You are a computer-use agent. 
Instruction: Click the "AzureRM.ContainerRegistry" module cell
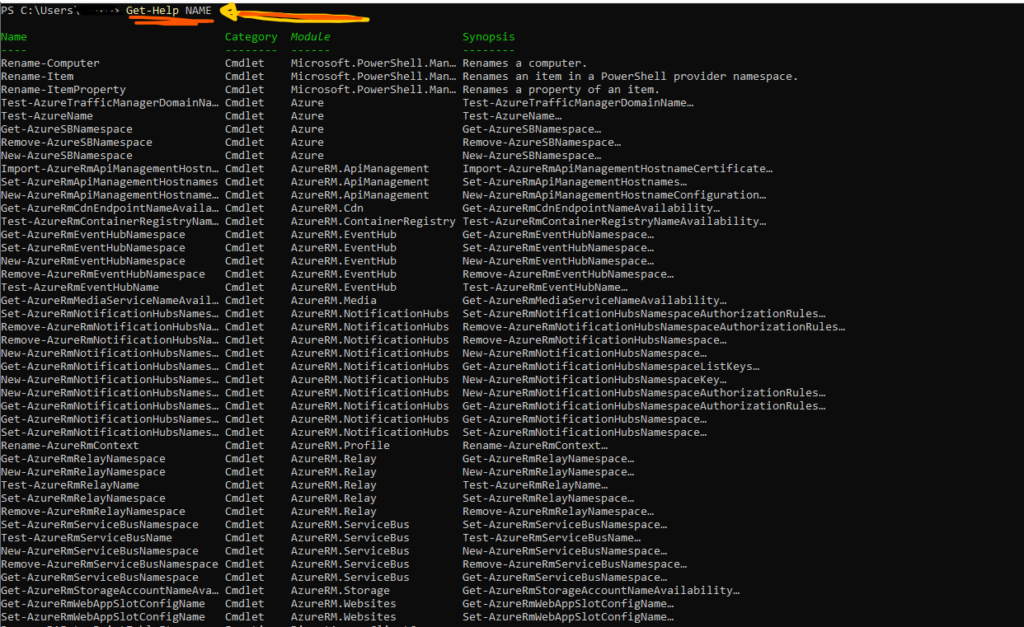coord(373,221)
